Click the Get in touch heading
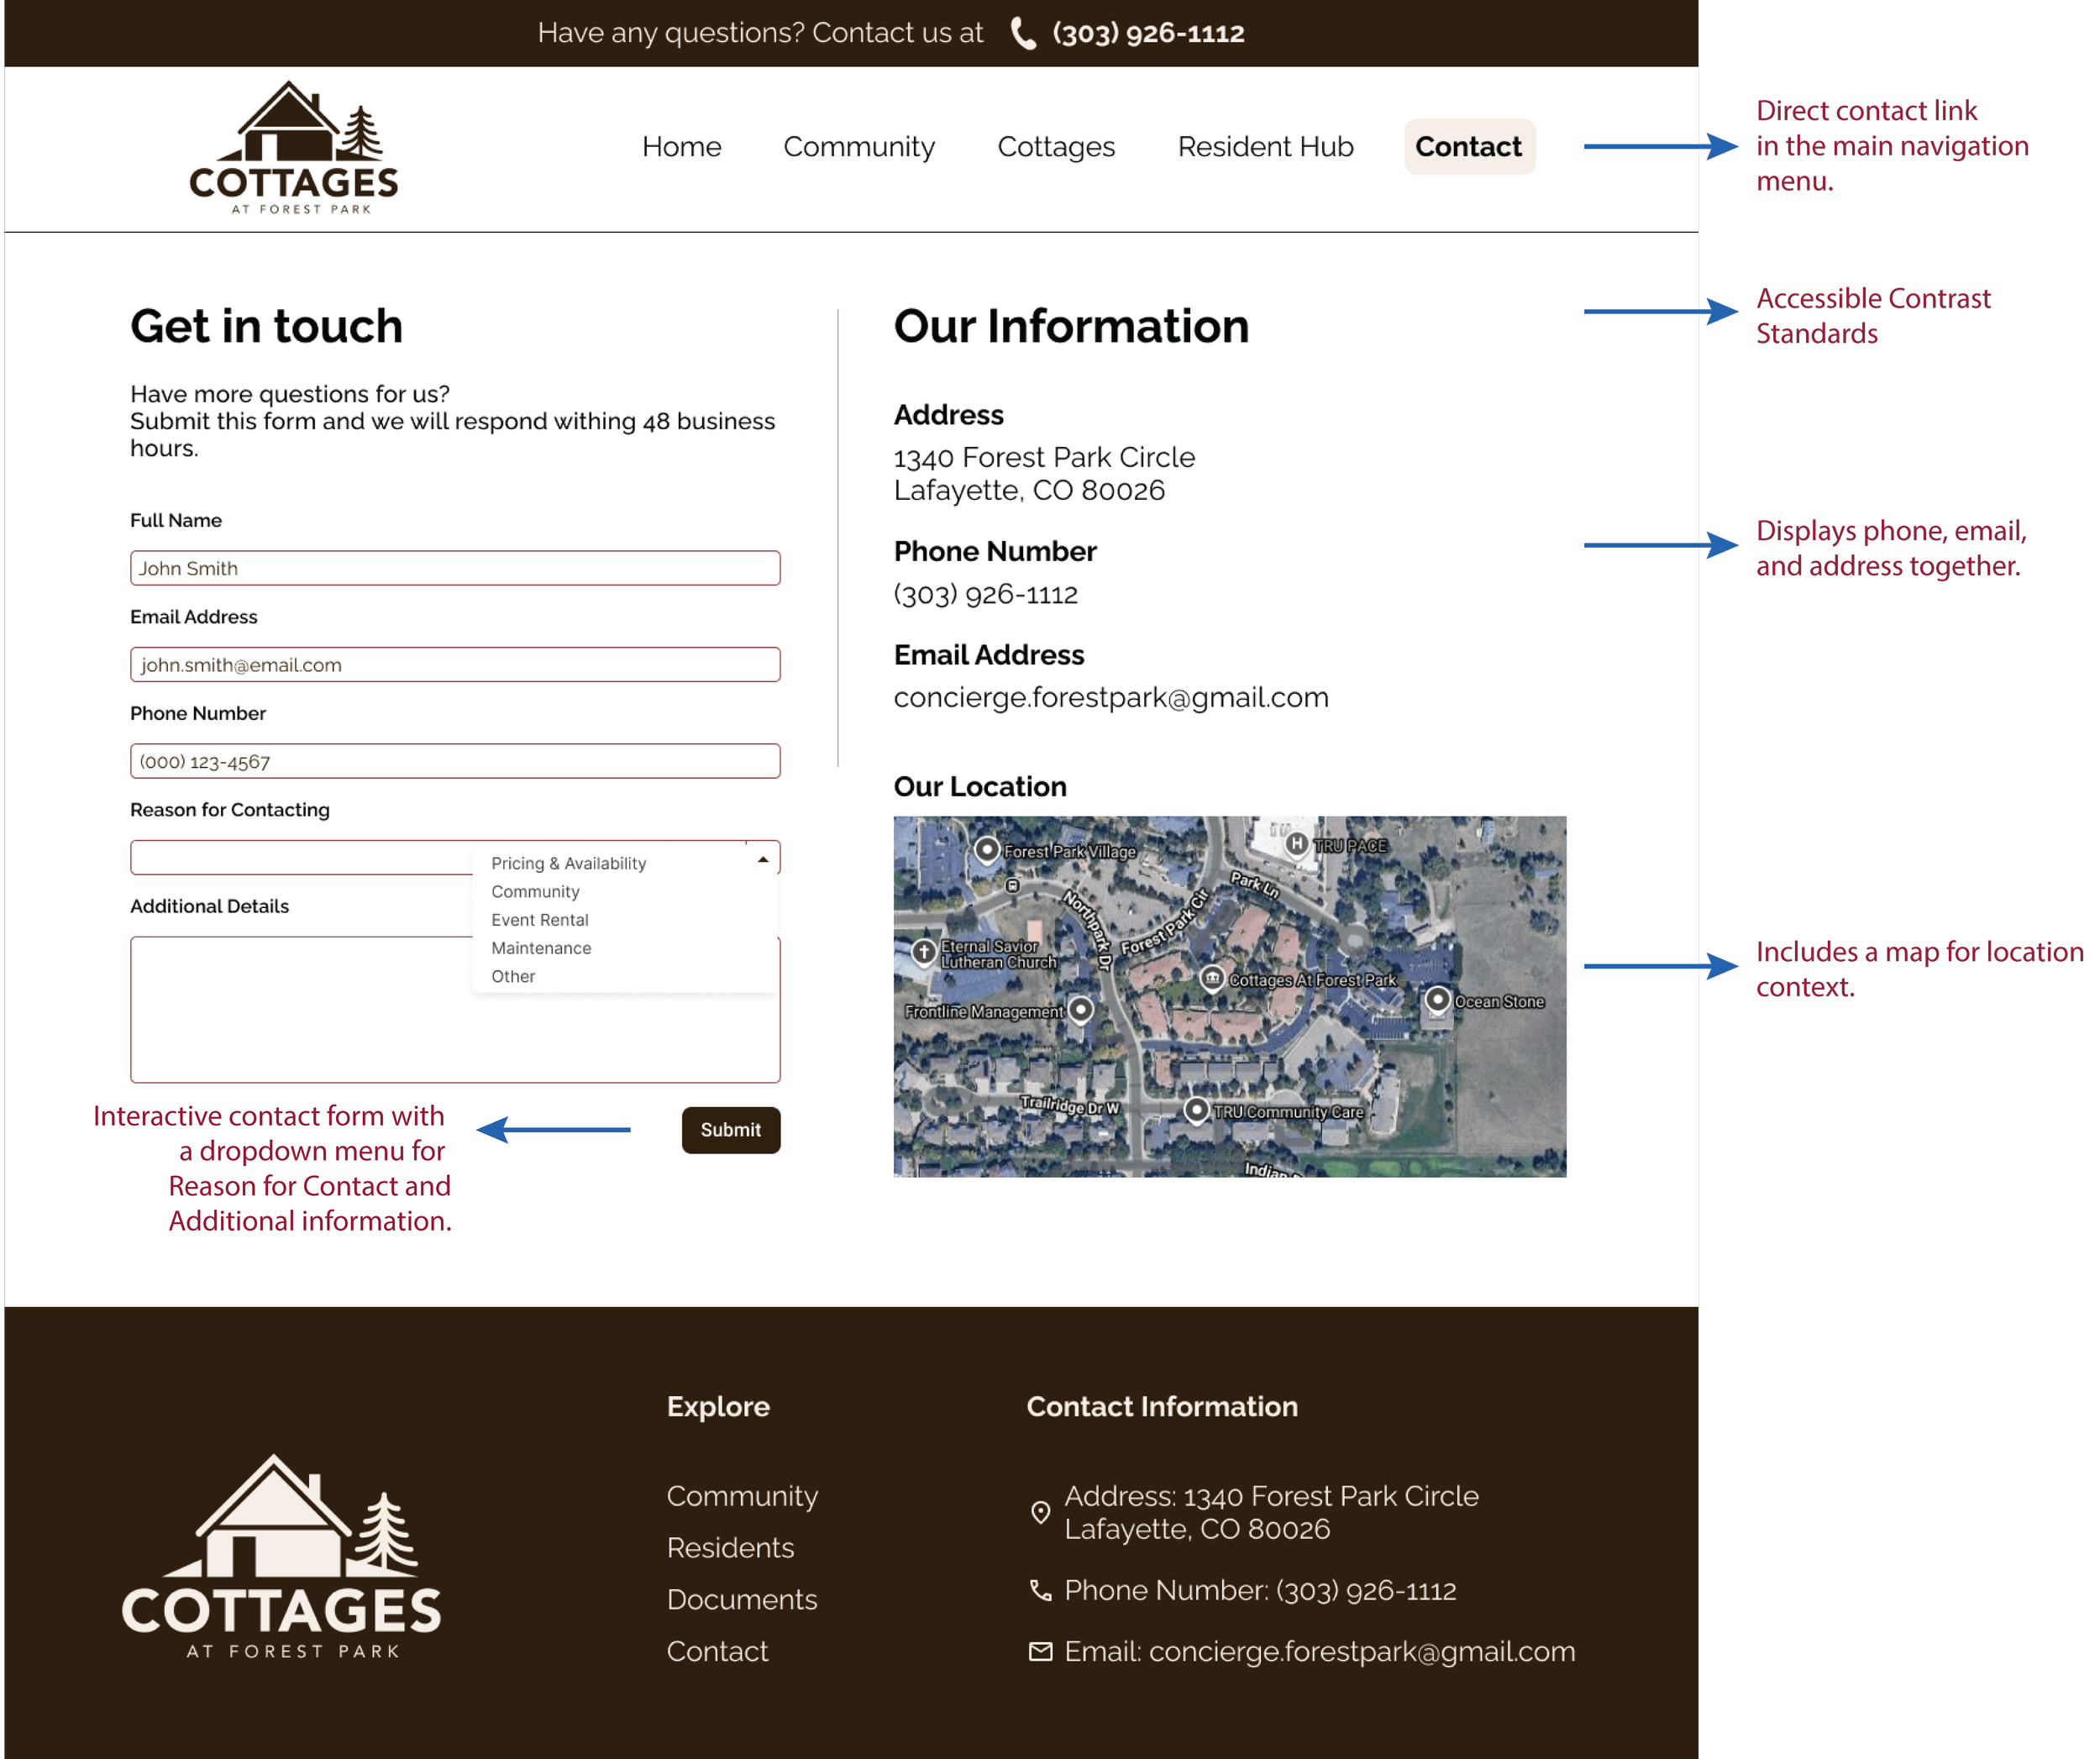 pyautogui.click(x=266, y=326)
